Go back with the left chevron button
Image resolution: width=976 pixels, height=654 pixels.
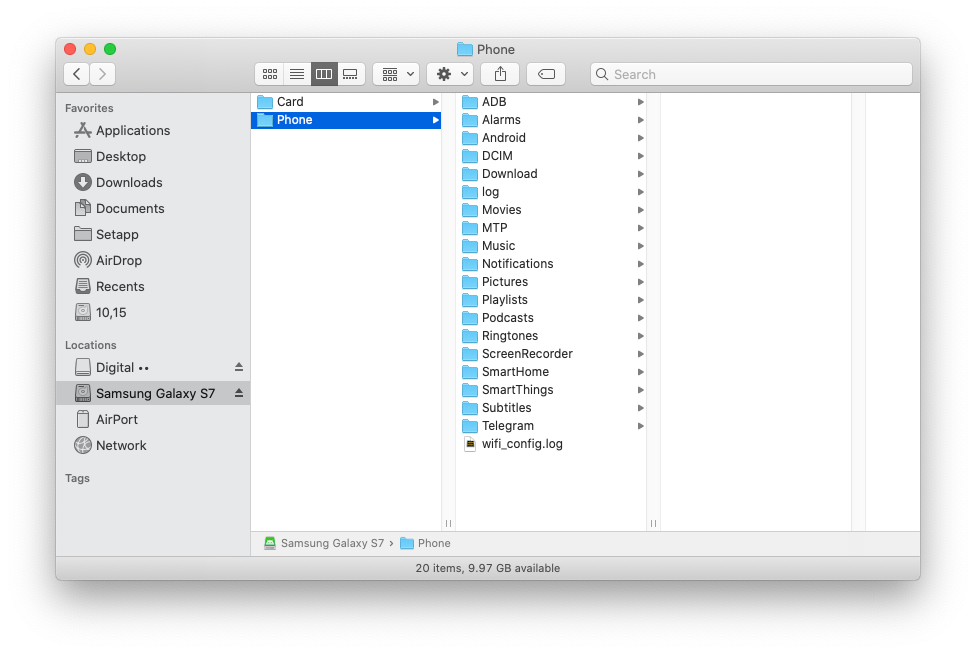pos(77,74)
